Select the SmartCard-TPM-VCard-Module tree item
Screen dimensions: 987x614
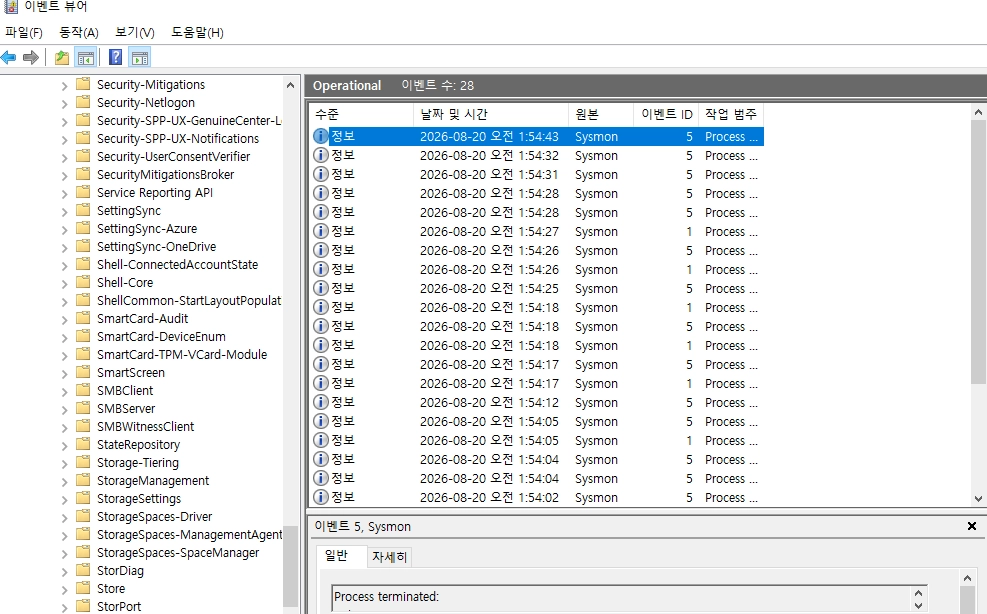click(x=182, y=355)
